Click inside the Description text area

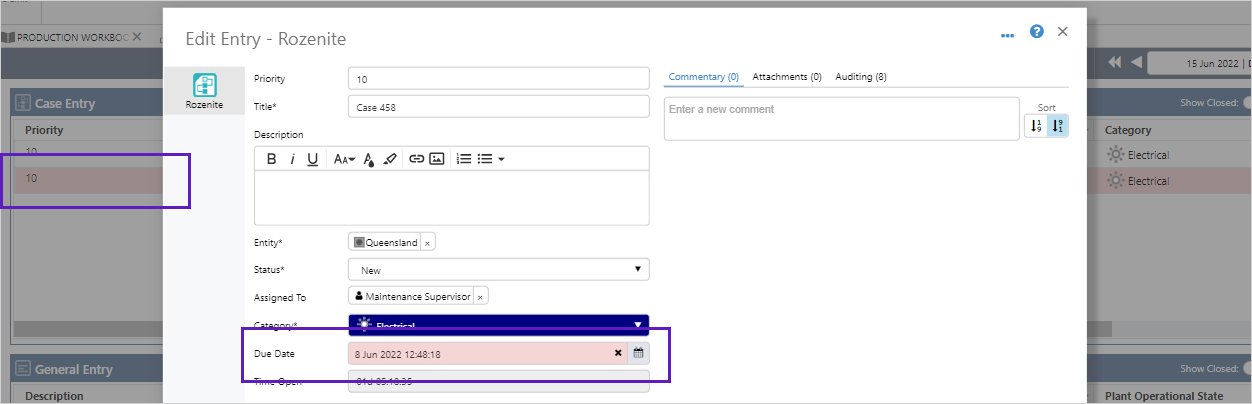point(452,197)
